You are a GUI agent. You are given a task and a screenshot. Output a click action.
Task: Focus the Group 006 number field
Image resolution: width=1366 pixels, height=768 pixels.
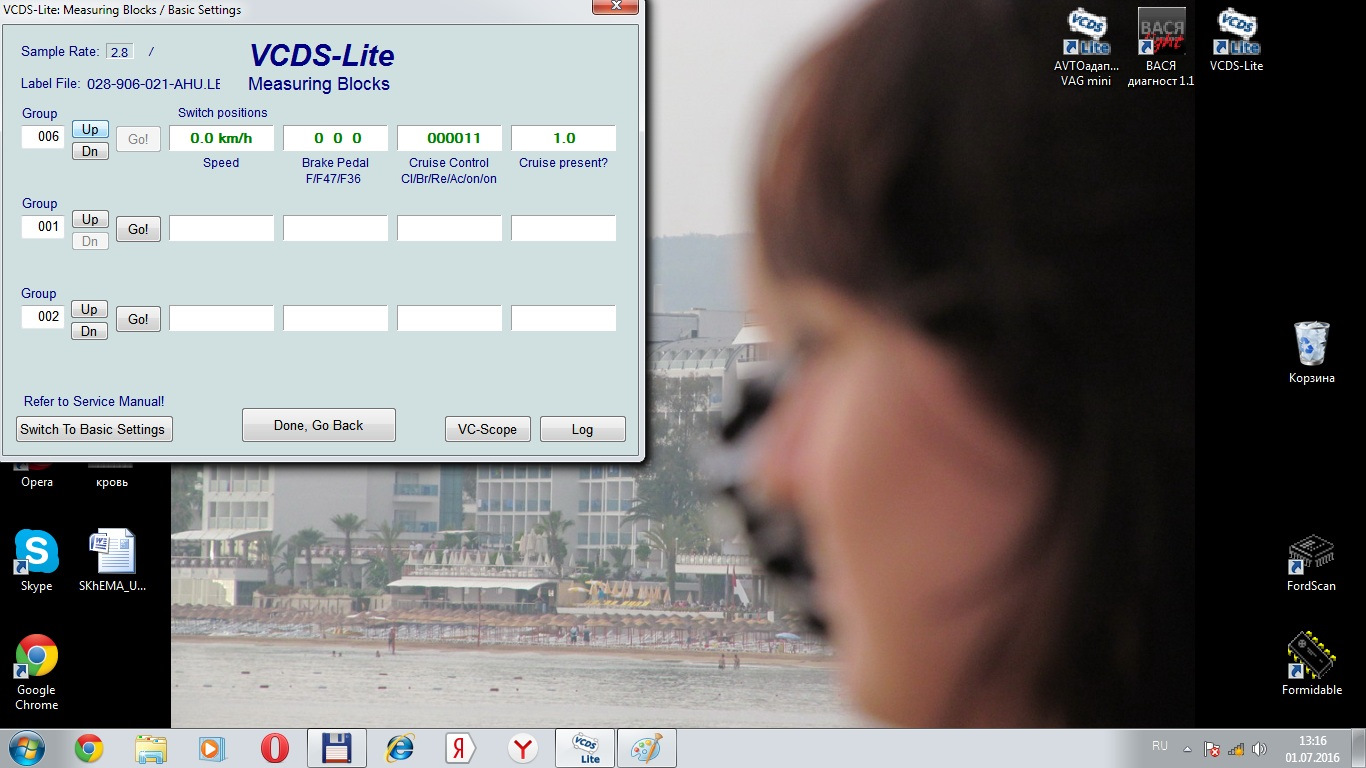pyautogui.click(x=43, y=137)
